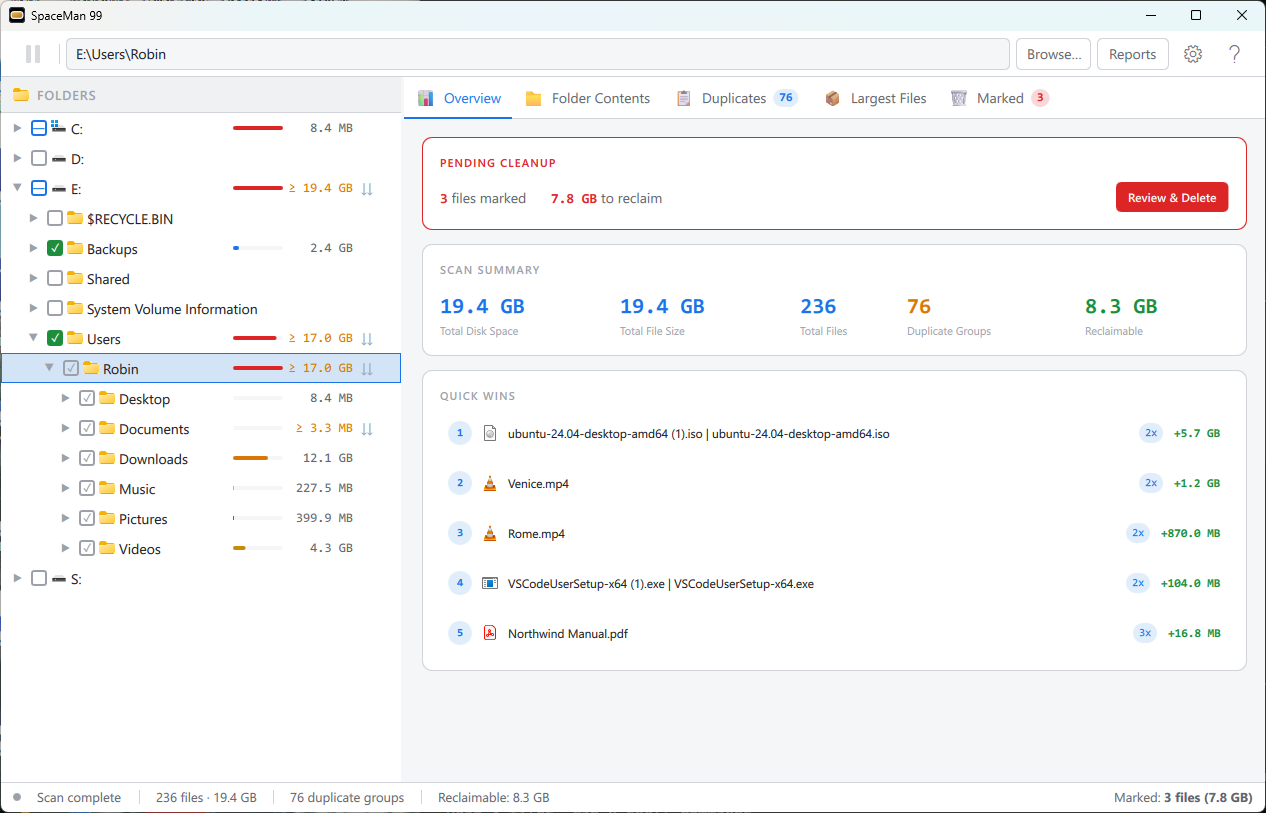Open the Folder Contents tab
The width and height of the screenshot is (1266, 813).
[588, 98]
